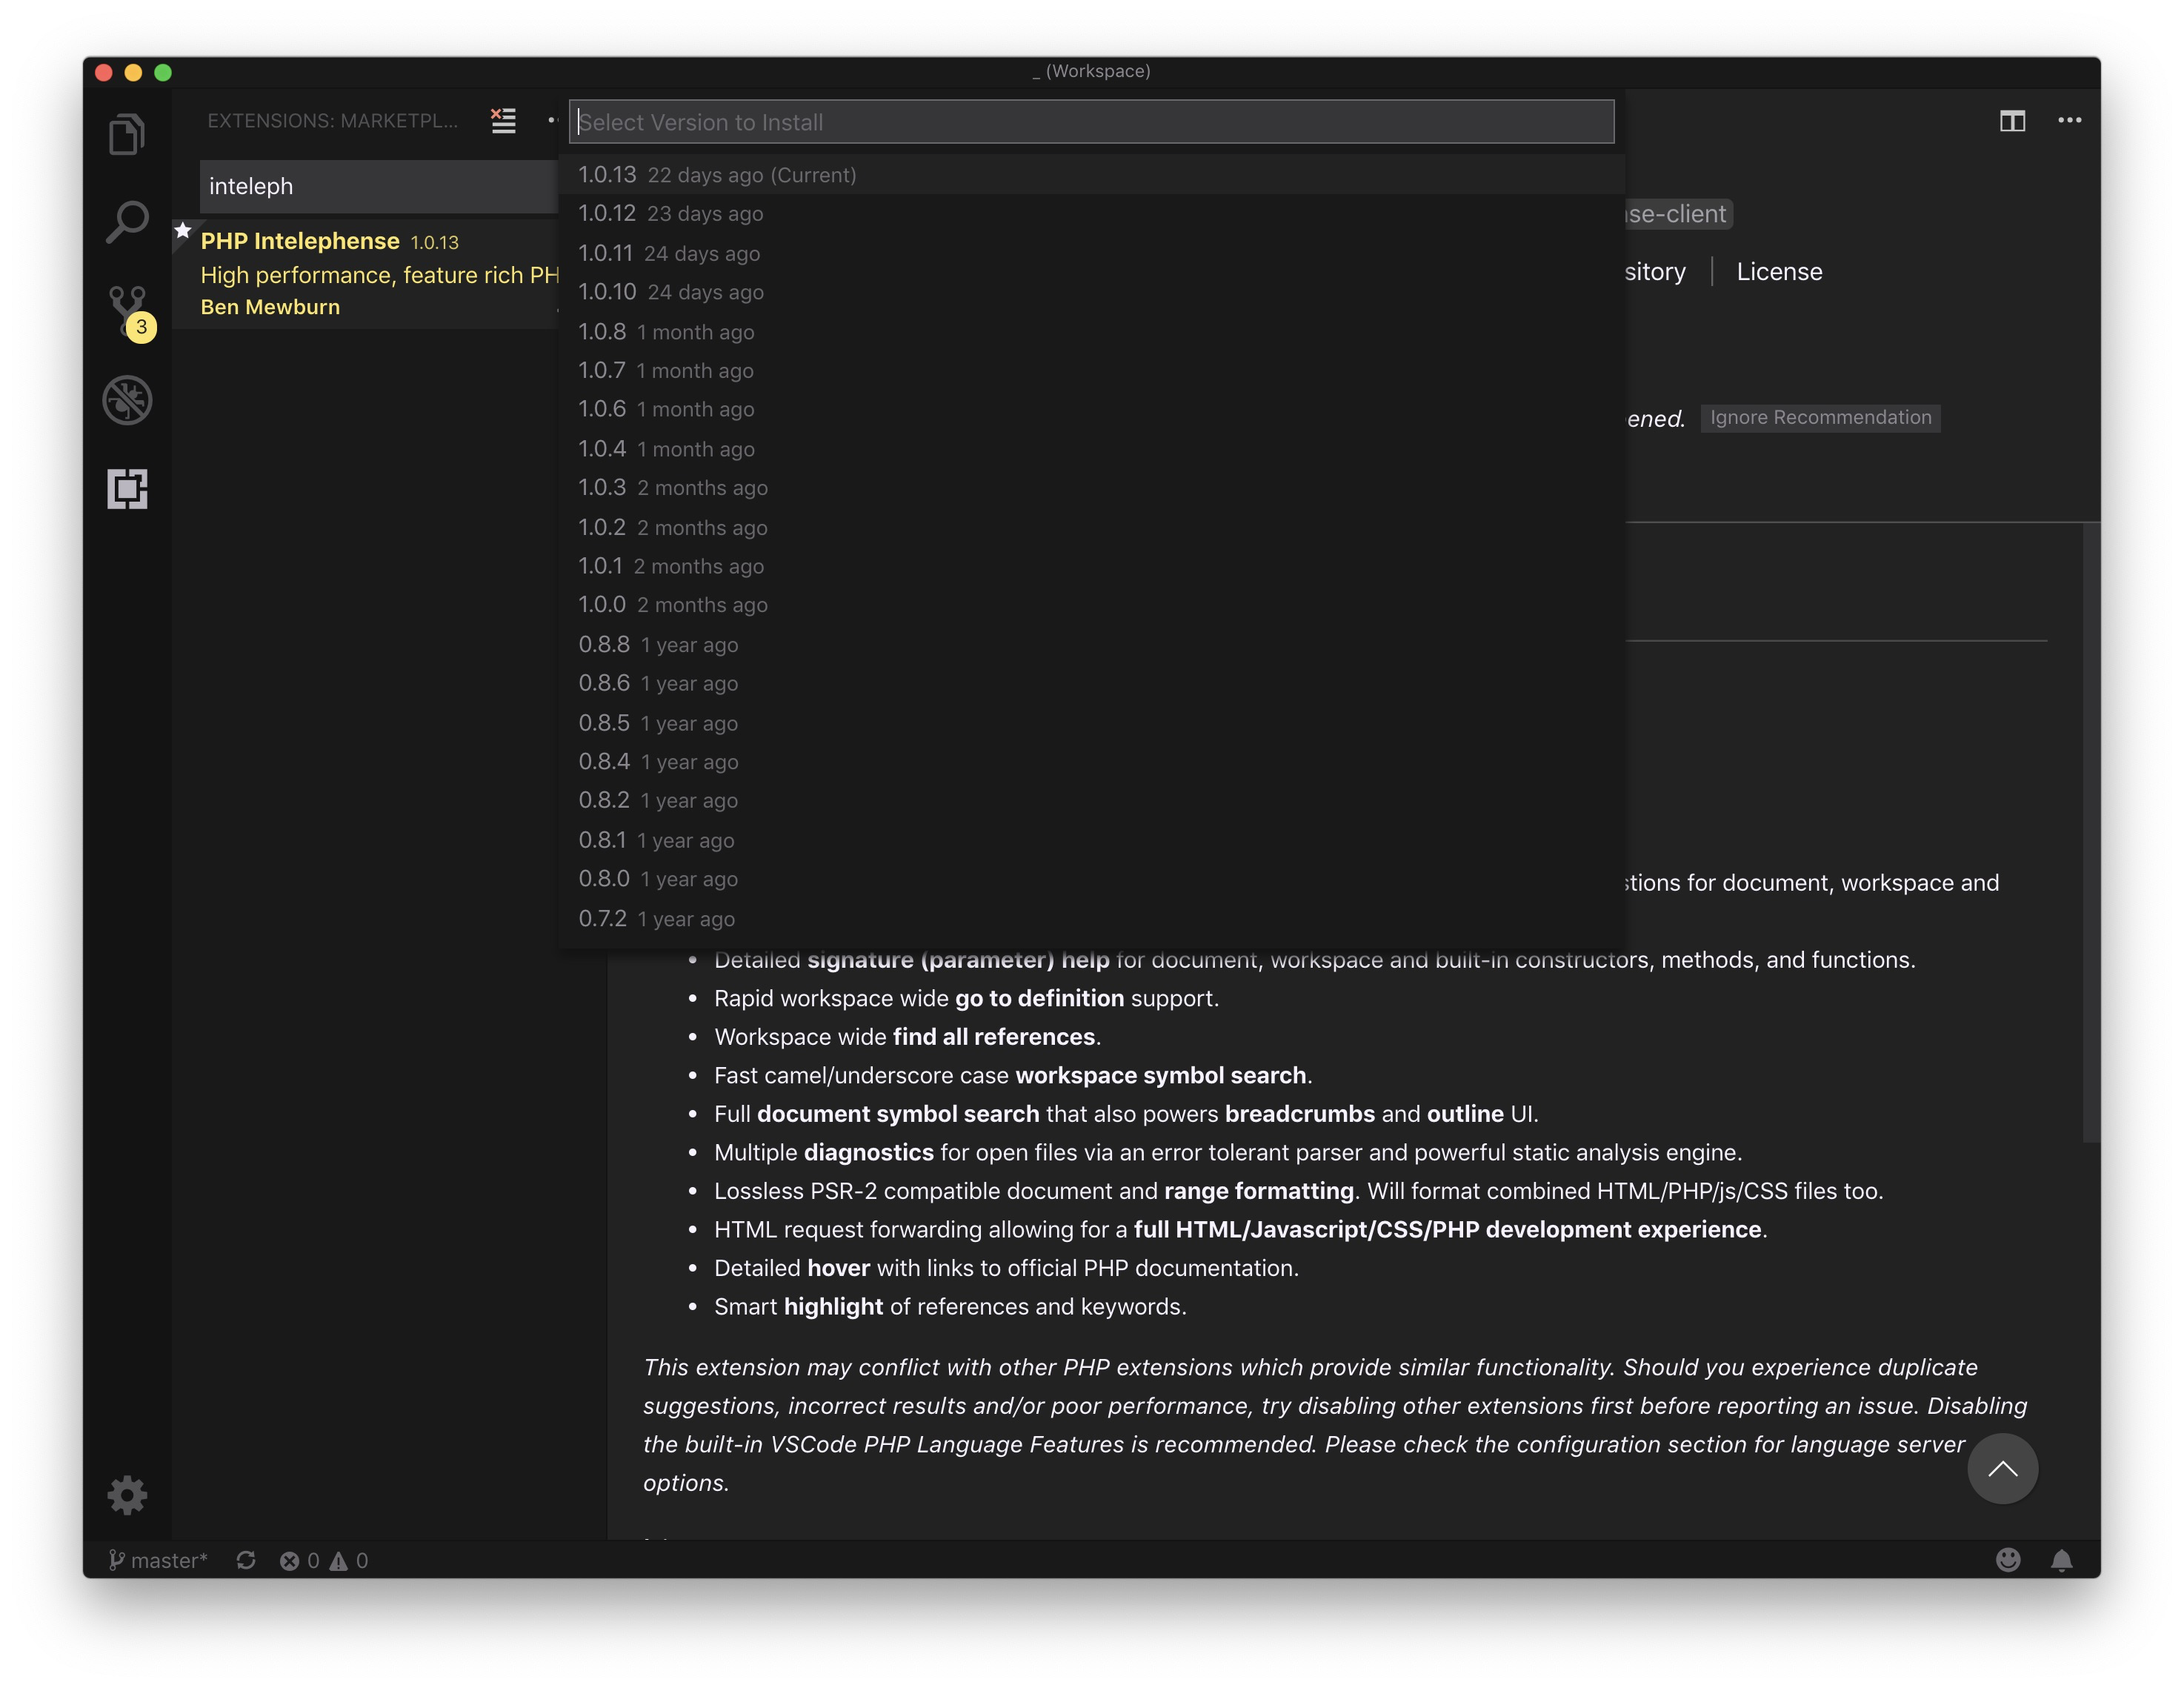Select version 1.0.7
This screenshot has height=1688, width=2184.
(1091, 370)
